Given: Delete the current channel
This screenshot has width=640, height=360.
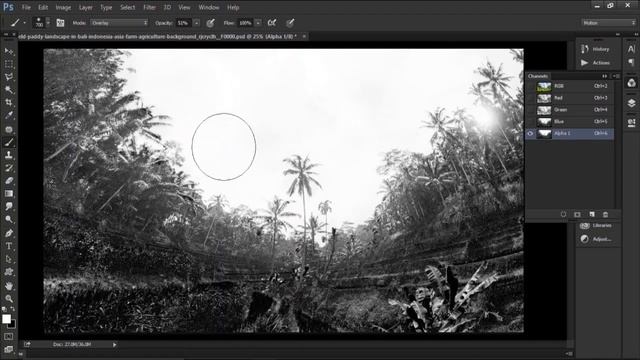Looking at the screenshot, I should [605, 214].
